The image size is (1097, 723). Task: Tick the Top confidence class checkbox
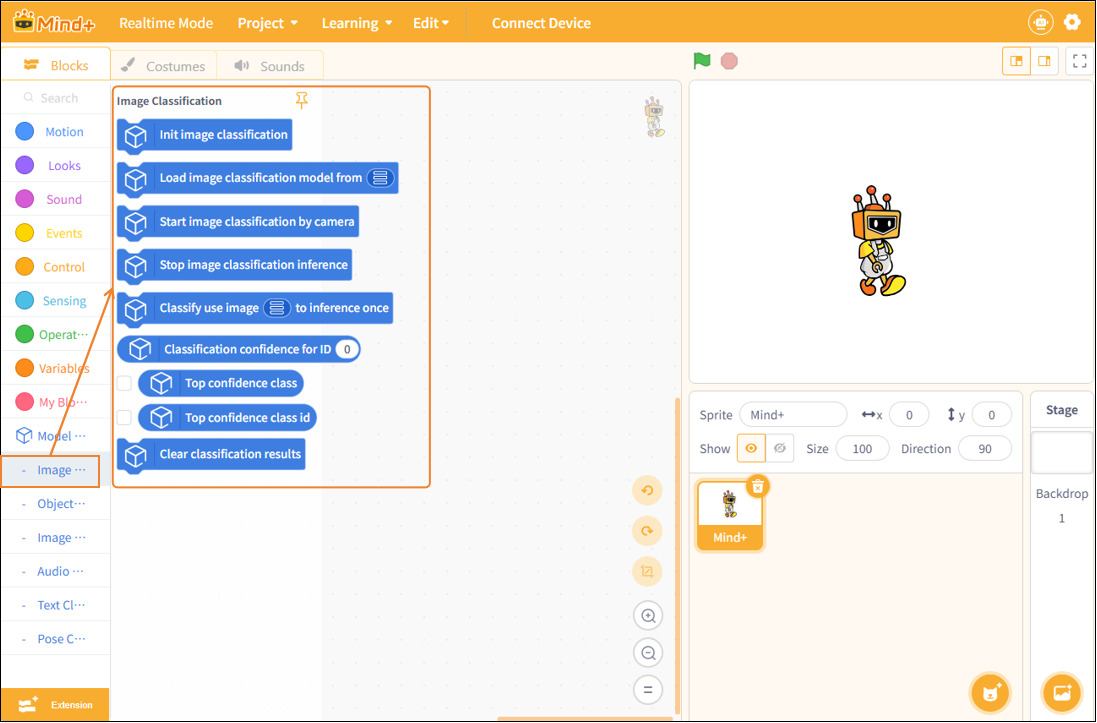click(124, 383)
